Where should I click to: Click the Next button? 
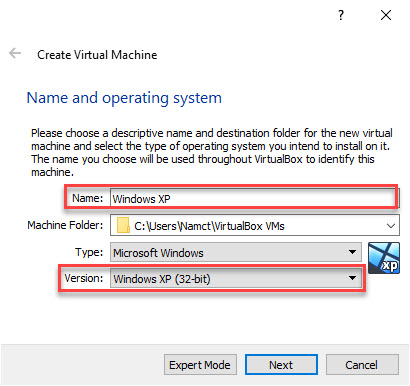[x=281, y=365]
